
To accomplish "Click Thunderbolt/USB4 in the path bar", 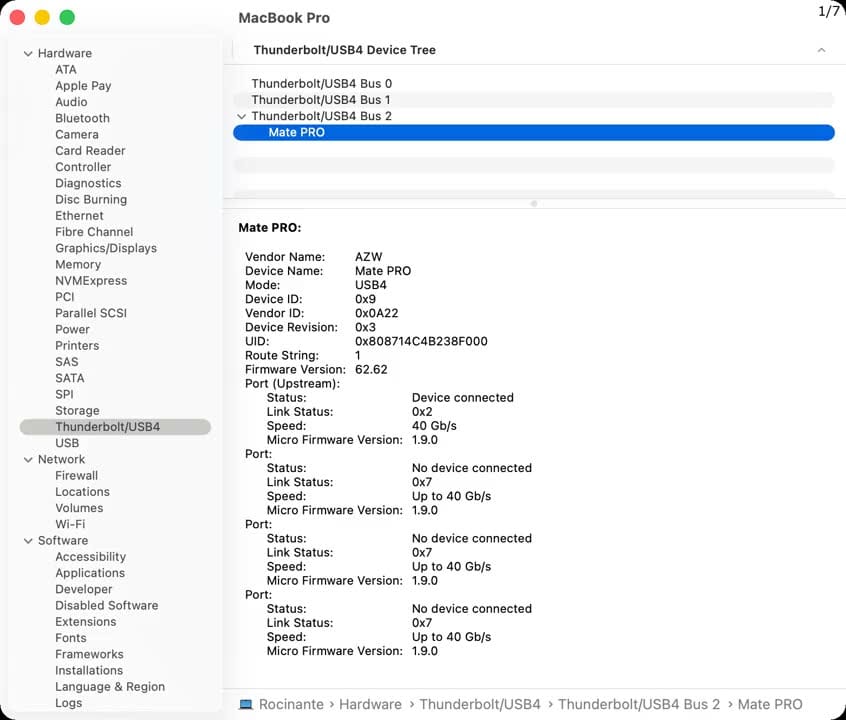I will 480,704.
